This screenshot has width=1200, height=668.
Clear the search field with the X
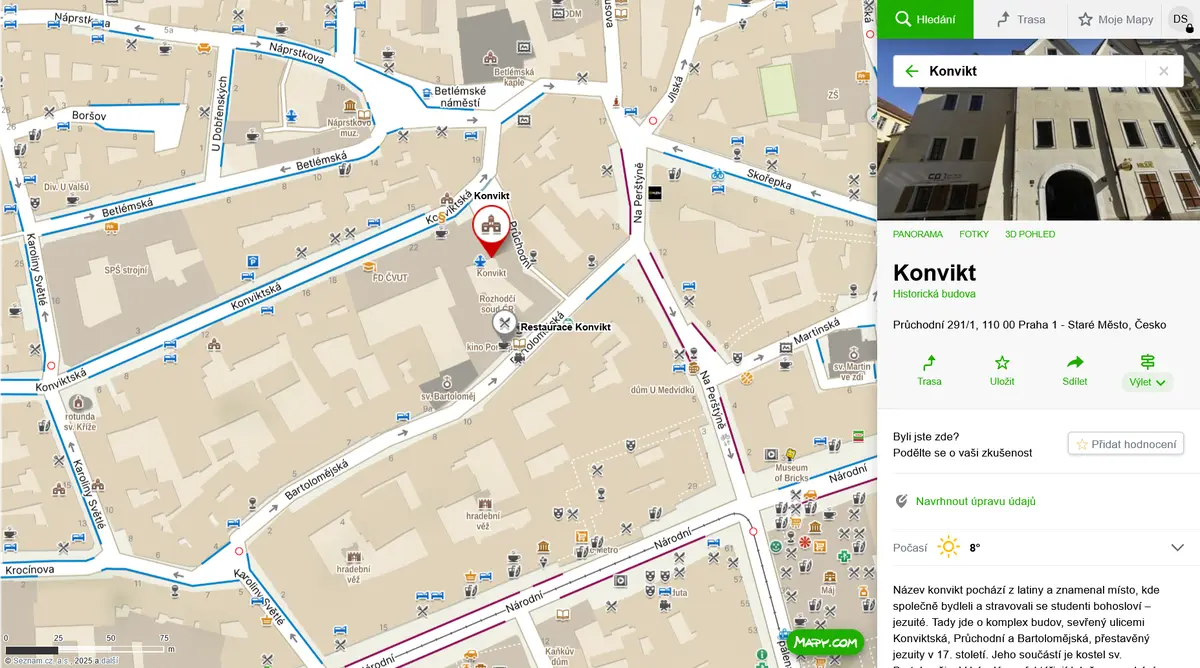click(1163, 71)
